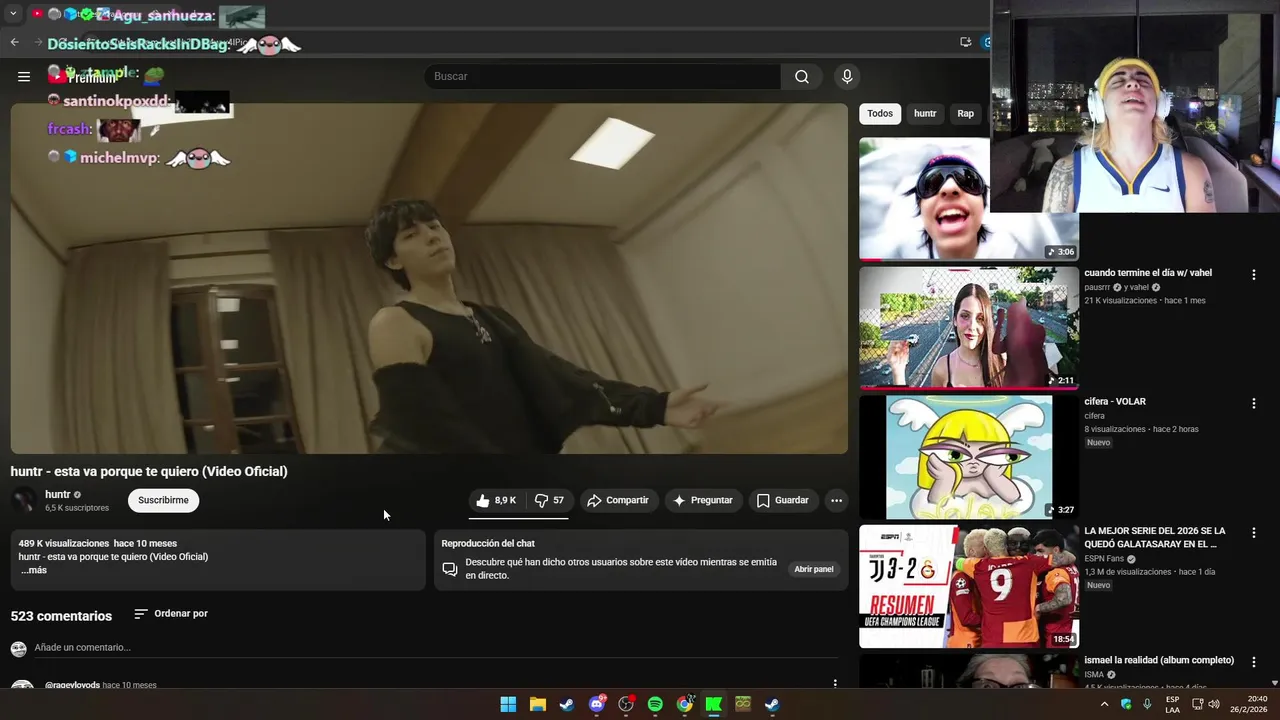
Task: Open Juventus Galatasaray resumen thumbnail
Action: coord(969,586)
